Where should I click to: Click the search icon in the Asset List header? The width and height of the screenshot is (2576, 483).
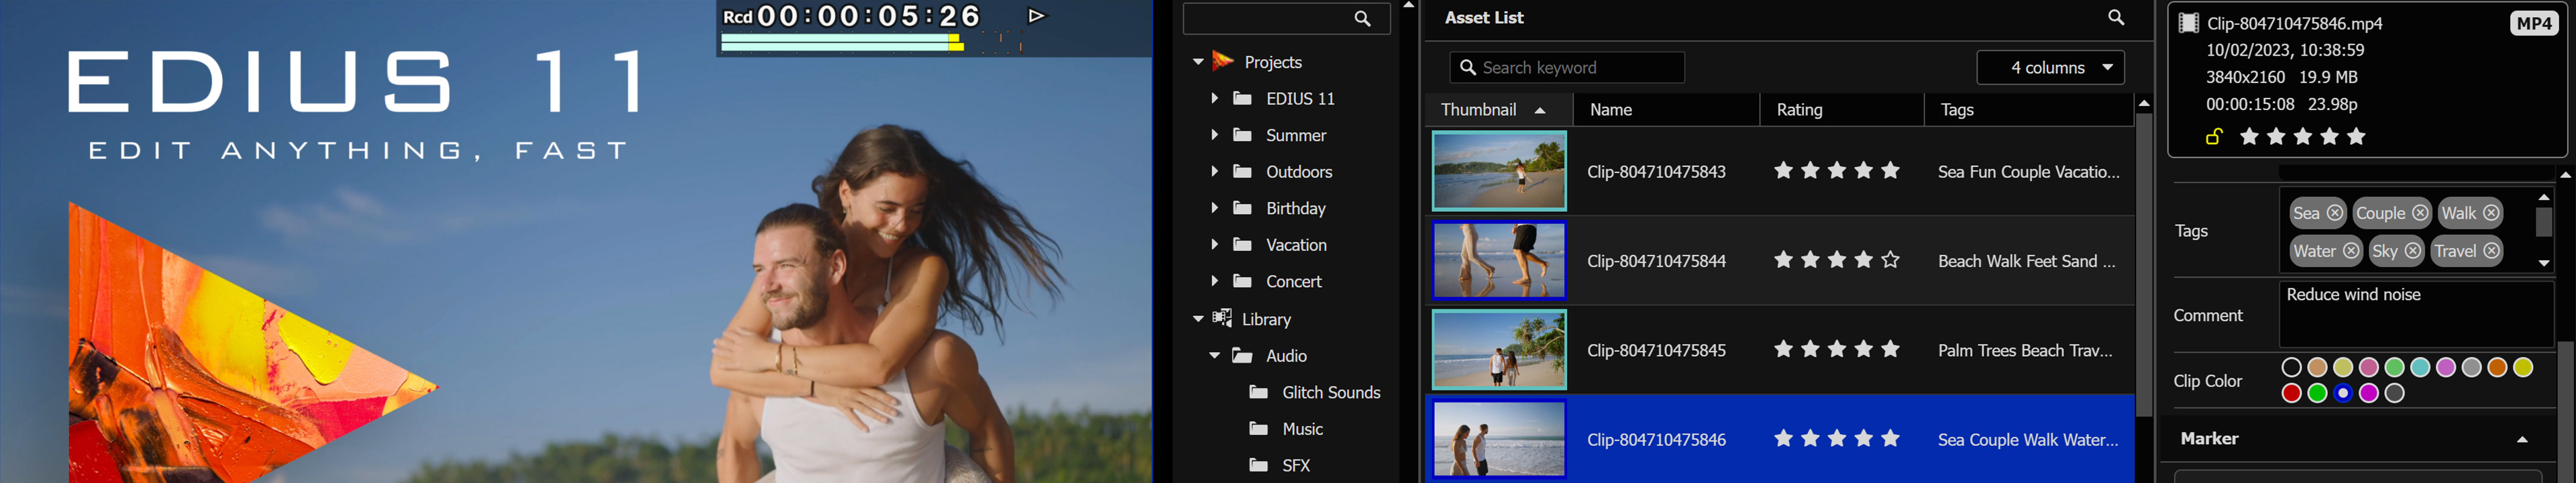2116,18
